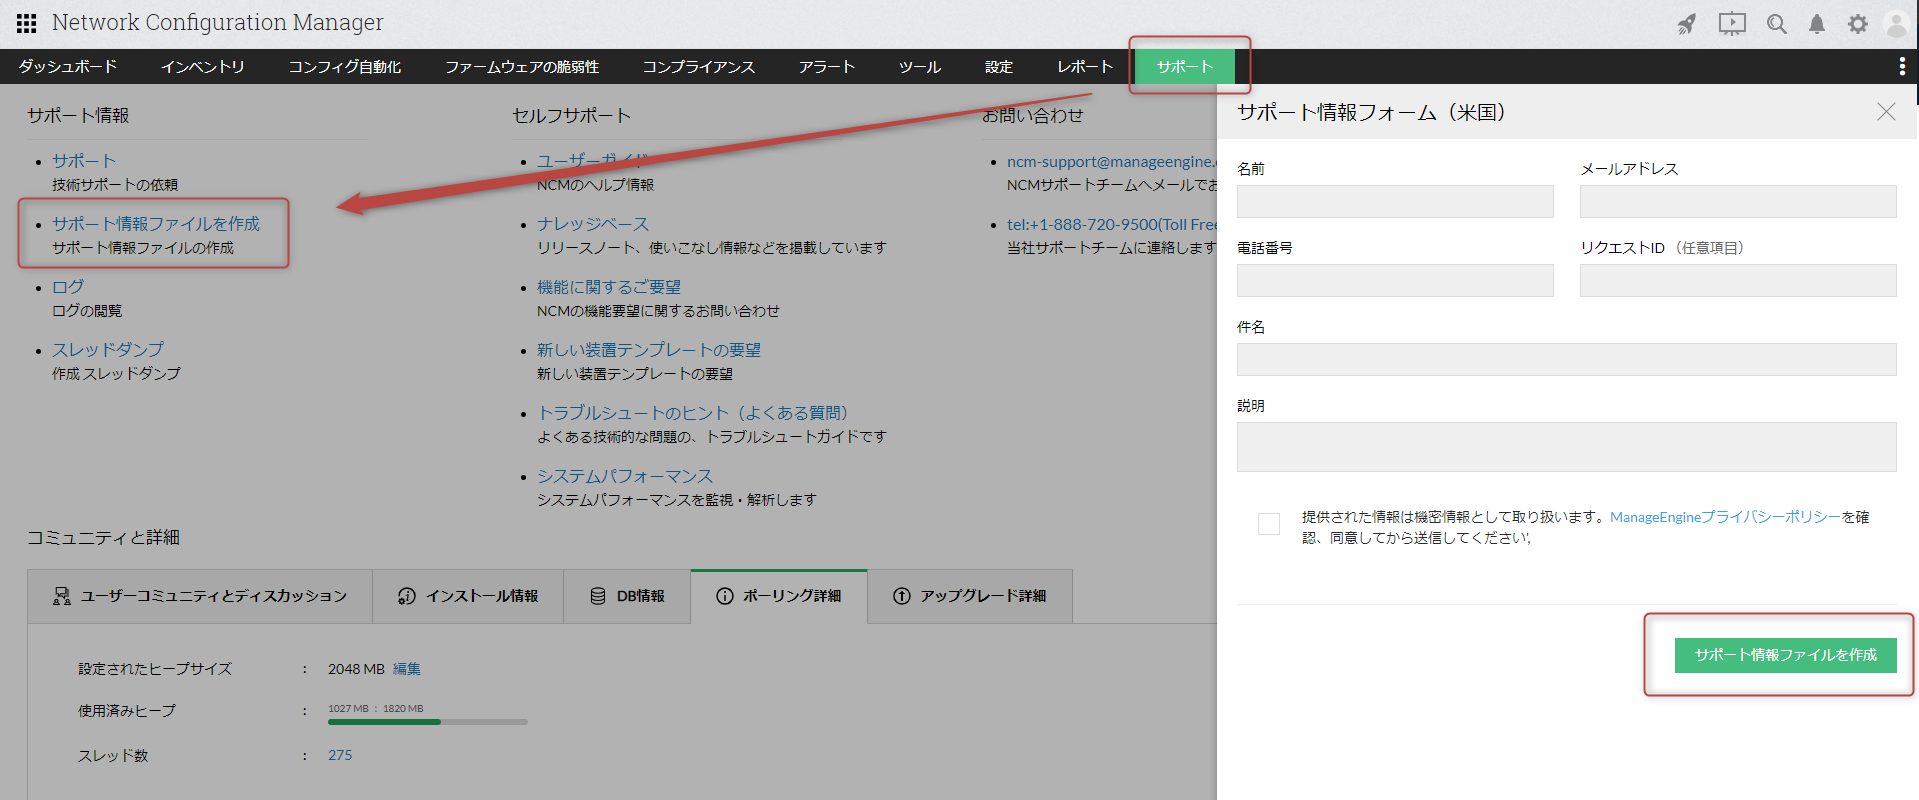Click the user profile avatar
The height and width of the screenshot is (800, 1919).
[1896, 24]
